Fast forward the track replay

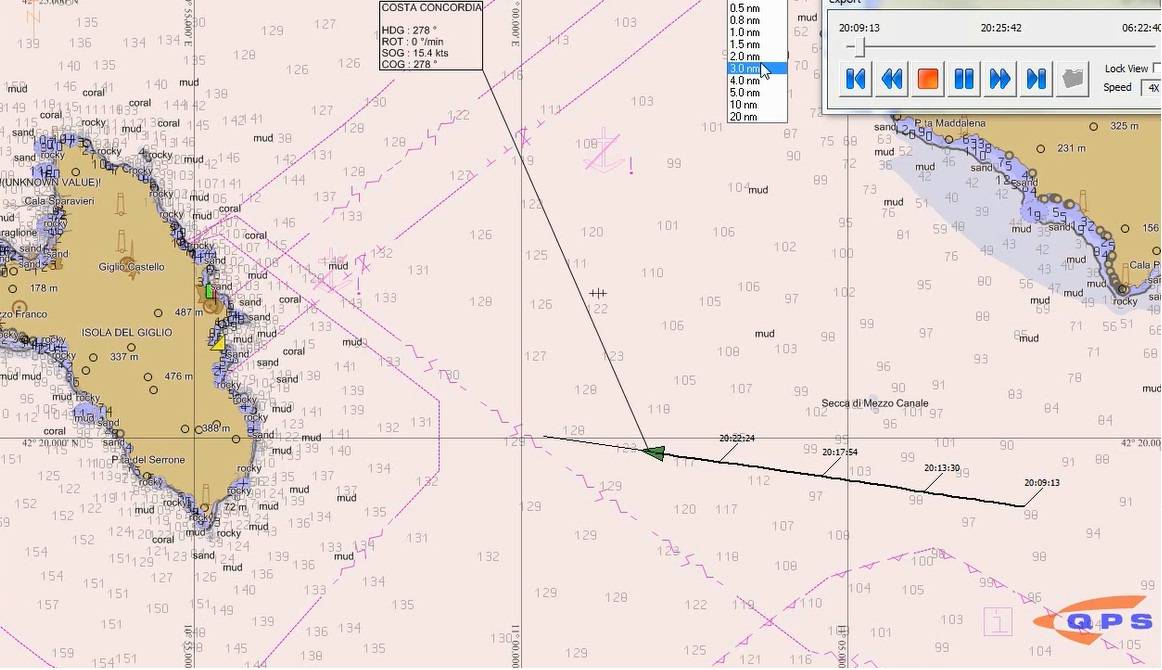pyautogui.click(x=1000, y=79)
